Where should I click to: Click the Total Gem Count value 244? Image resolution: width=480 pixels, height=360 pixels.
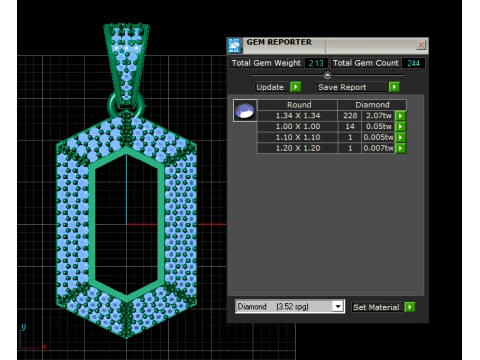[x=413, y=63]
